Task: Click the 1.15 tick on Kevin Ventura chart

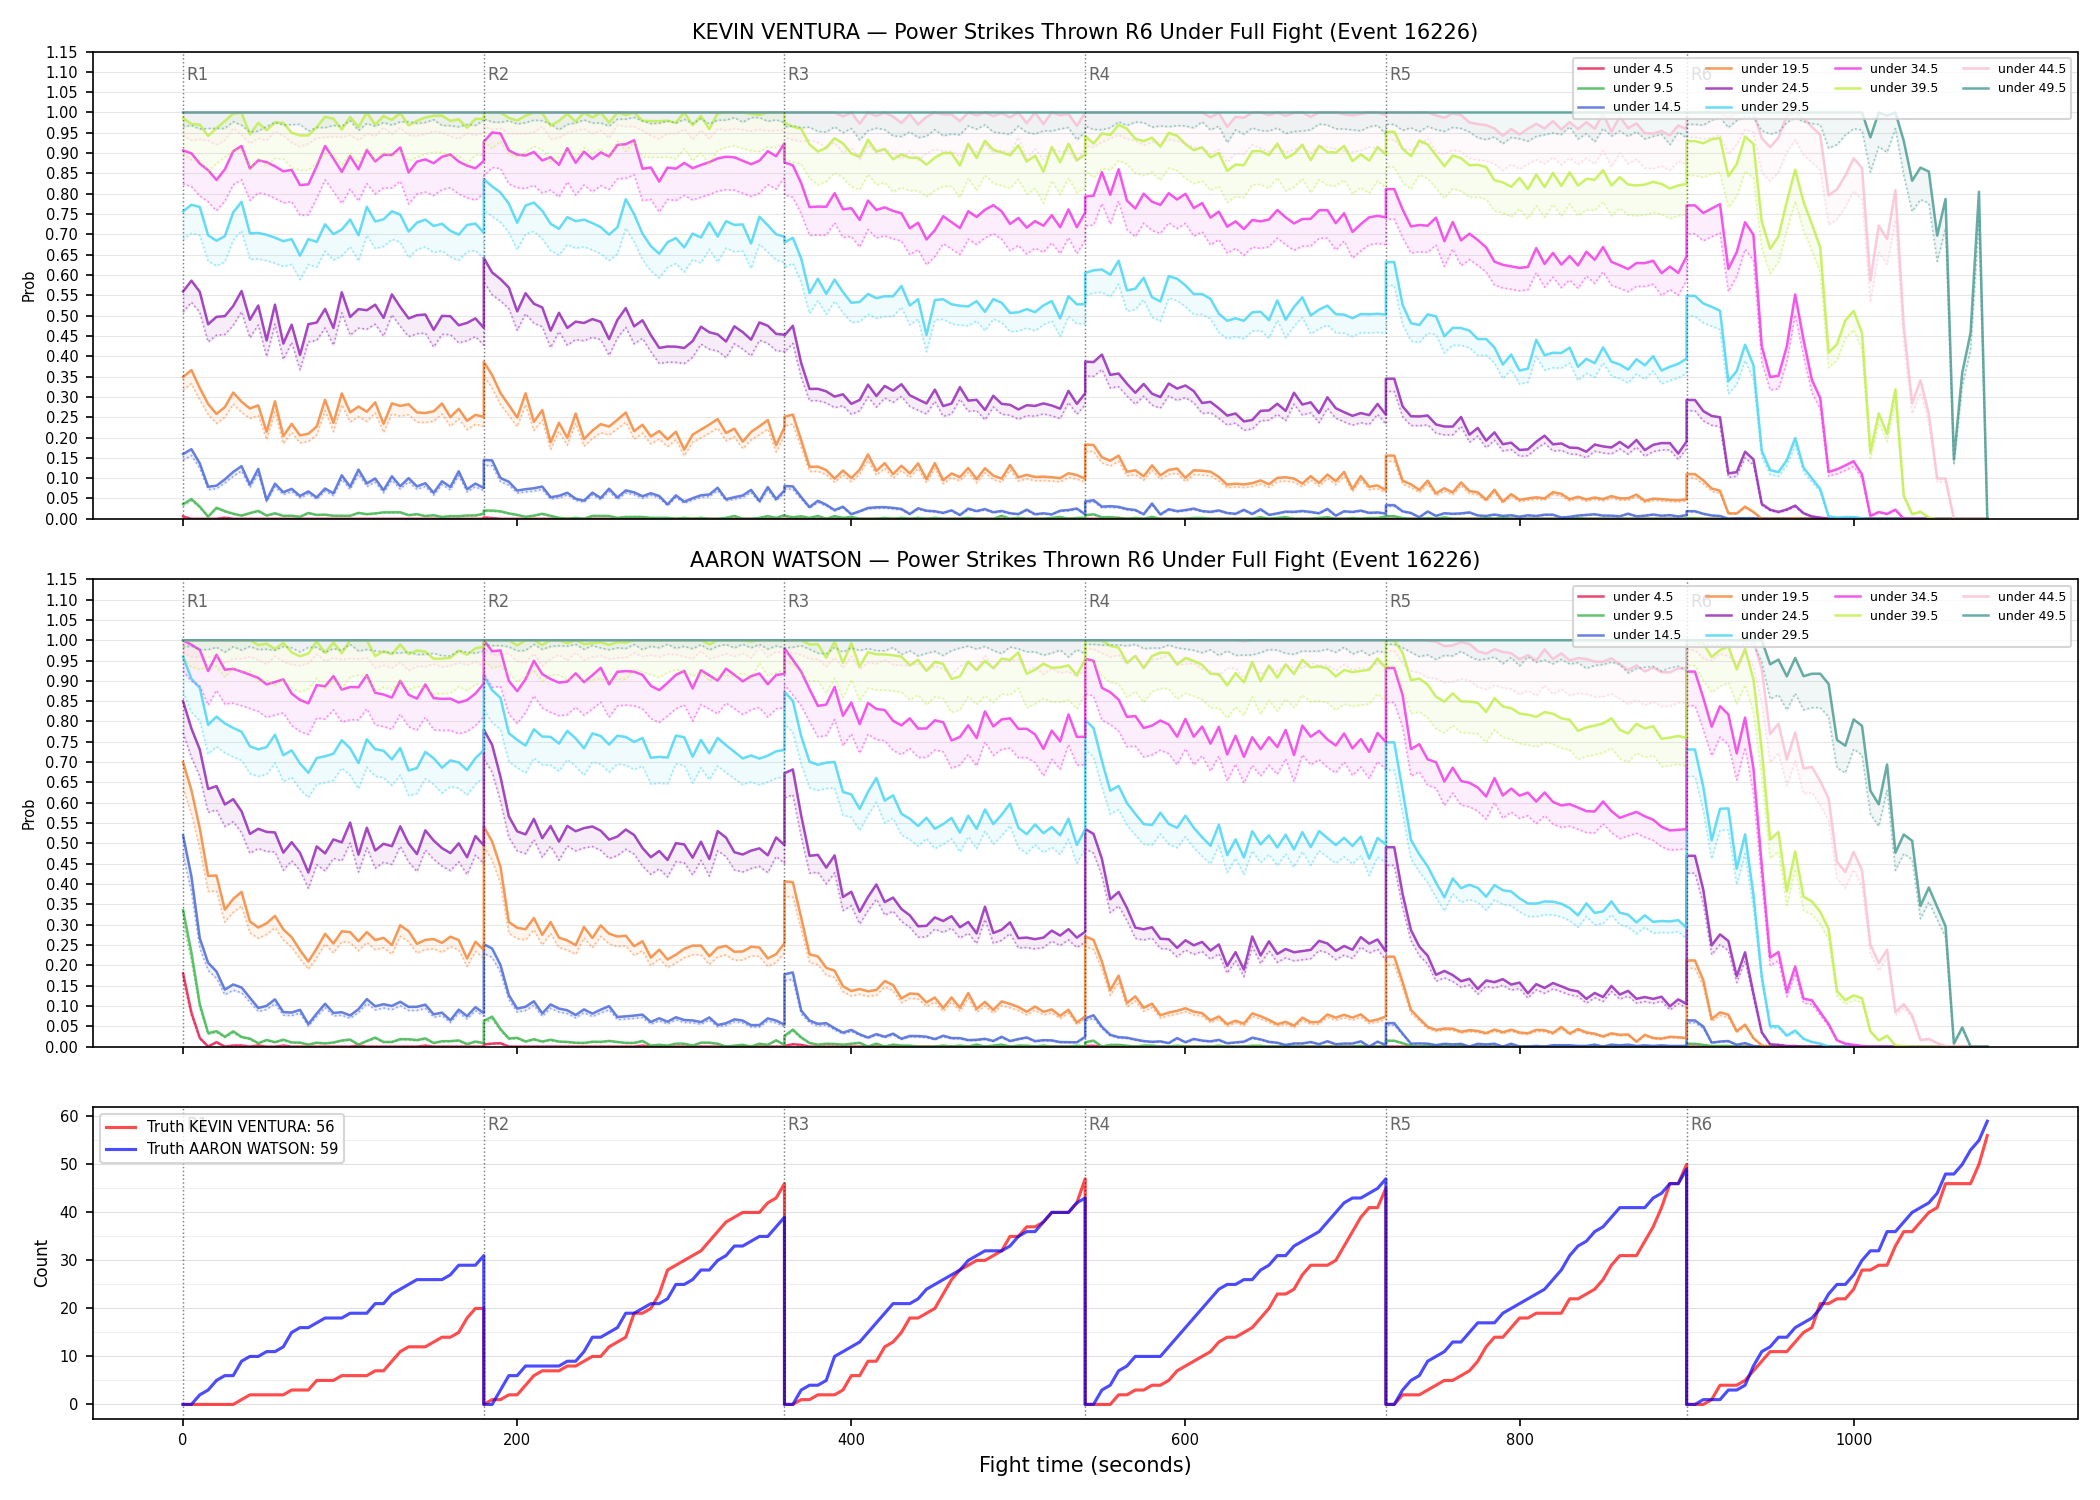Action: click(x=61, y=52)
